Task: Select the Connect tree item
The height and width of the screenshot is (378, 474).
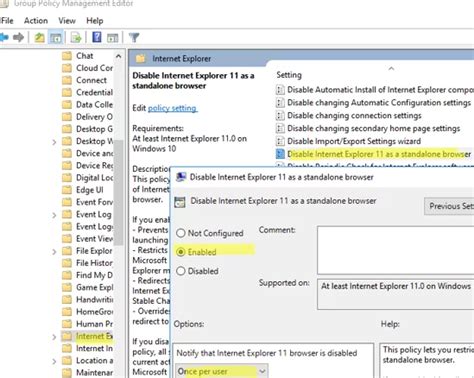Action: pos(91,80)
